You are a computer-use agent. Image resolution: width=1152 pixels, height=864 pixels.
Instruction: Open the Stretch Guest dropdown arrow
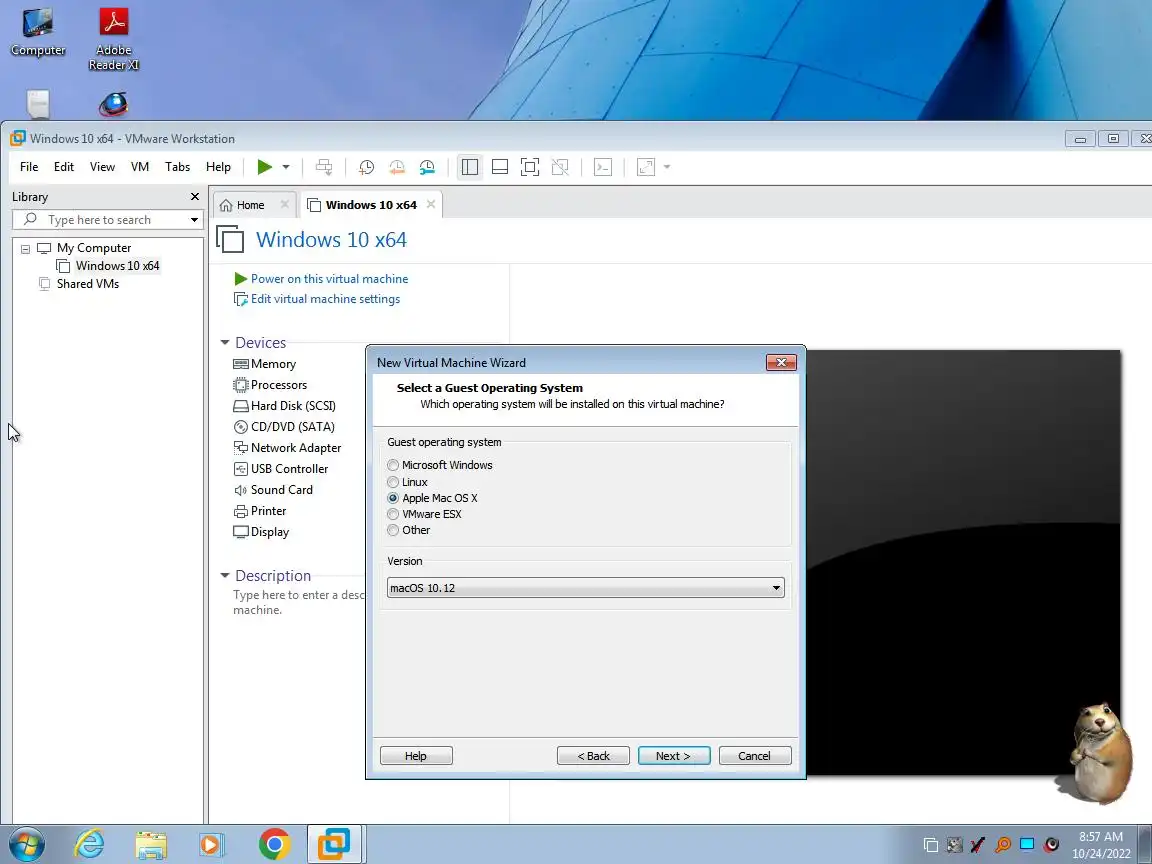[667, 167]
